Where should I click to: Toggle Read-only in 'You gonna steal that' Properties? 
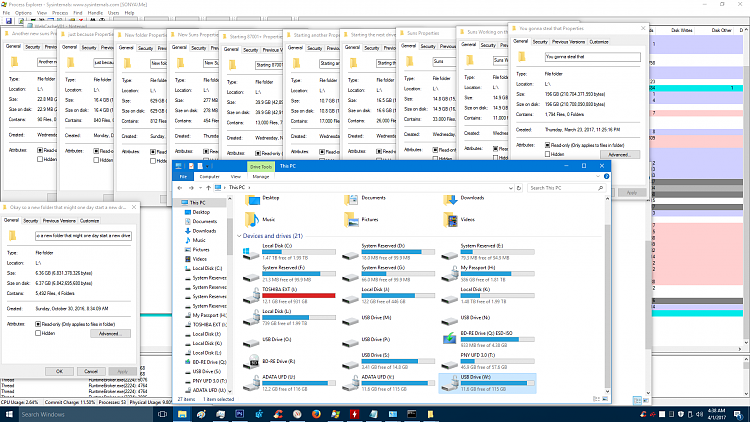coord(547,145)
